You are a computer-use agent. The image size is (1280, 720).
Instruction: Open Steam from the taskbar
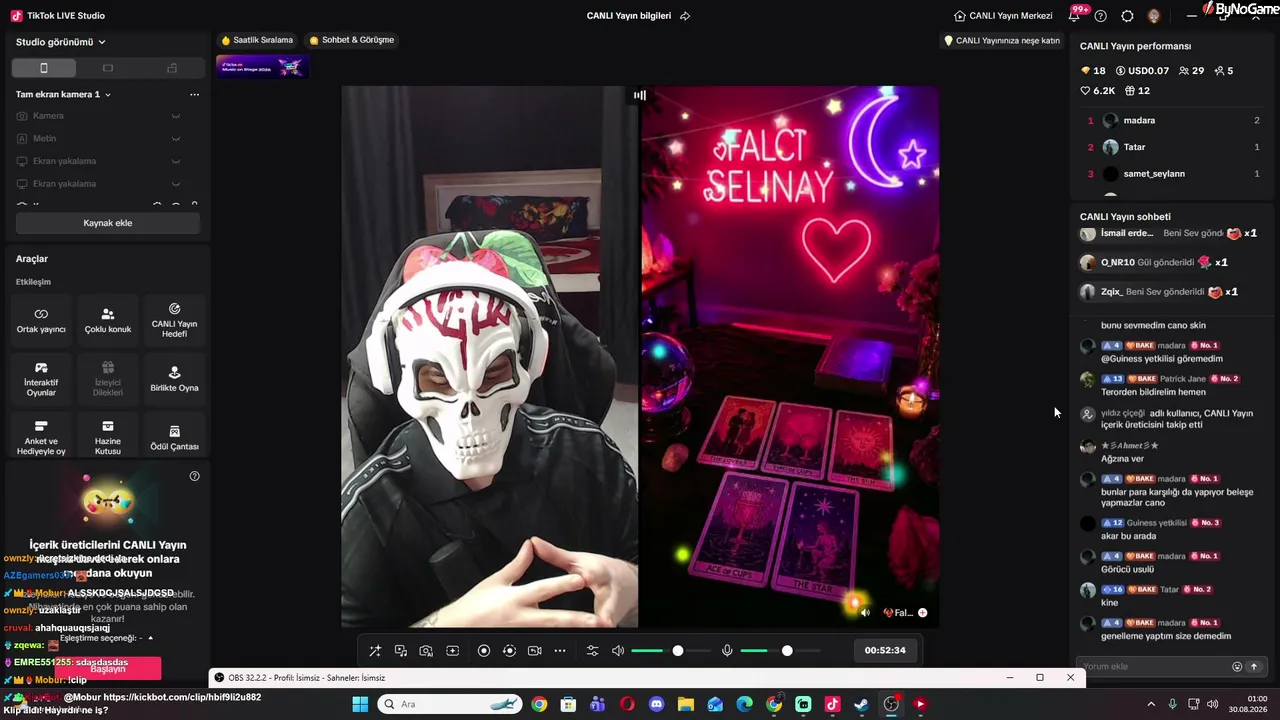pyautogui.click(x=861, y=704)
